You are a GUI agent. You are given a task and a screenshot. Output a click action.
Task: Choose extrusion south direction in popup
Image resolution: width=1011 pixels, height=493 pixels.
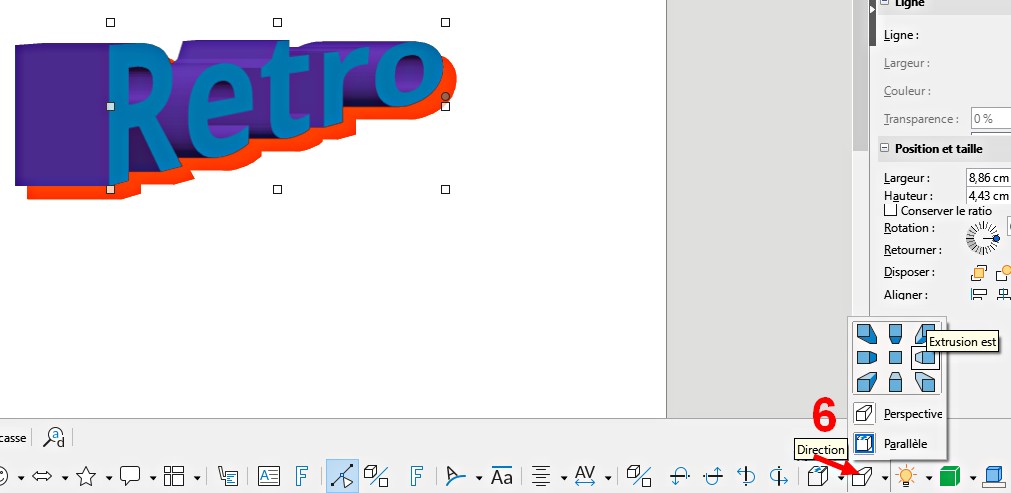(x=896, y=382)
